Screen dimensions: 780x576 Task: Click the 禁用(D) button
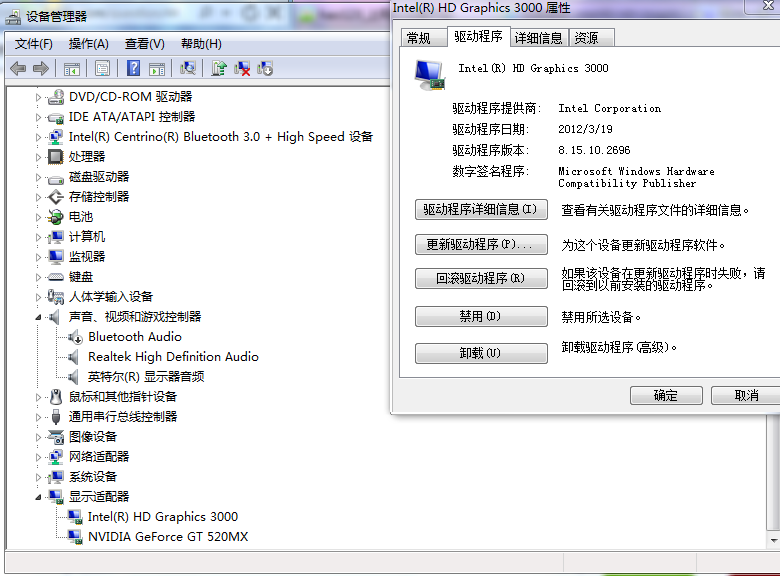pos(481,316)
